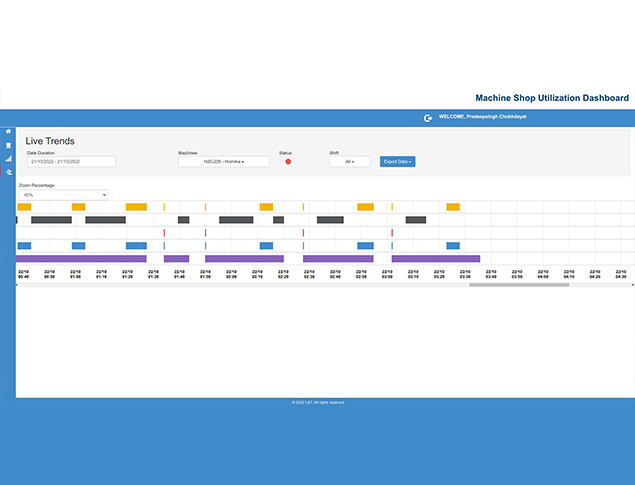This screenshot has width=635, height=485.
Task: Click the logout icon beside WELCOME
Action: [x=428, y=118]
